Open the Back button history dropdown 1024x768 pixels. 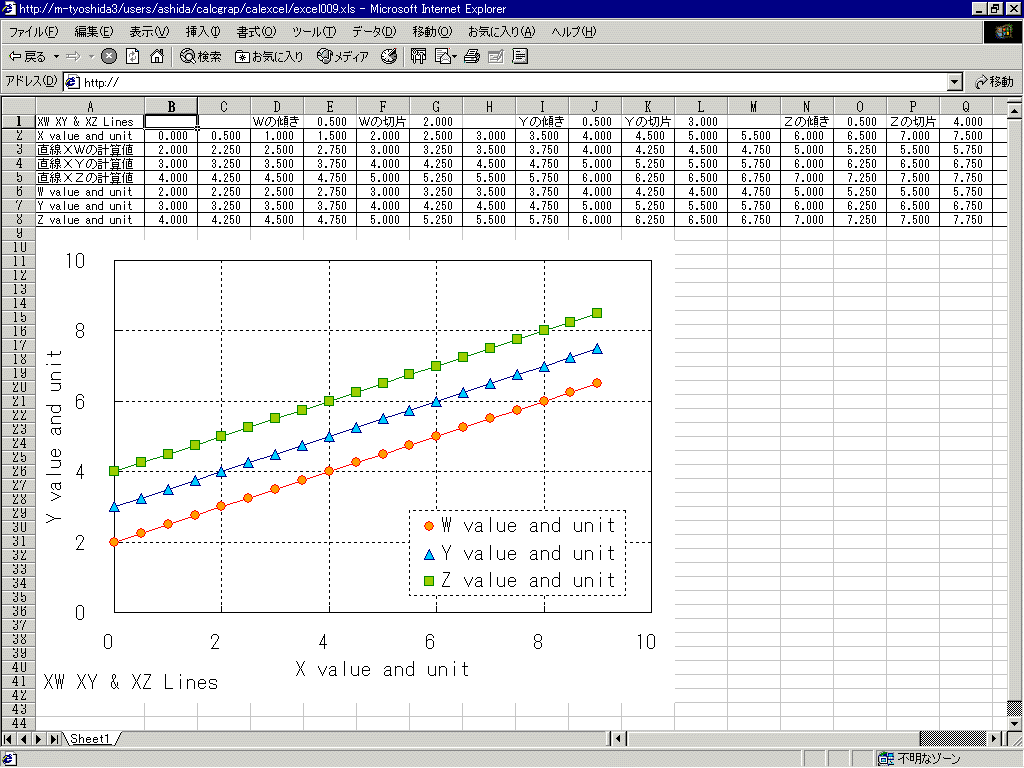(57, 56)
